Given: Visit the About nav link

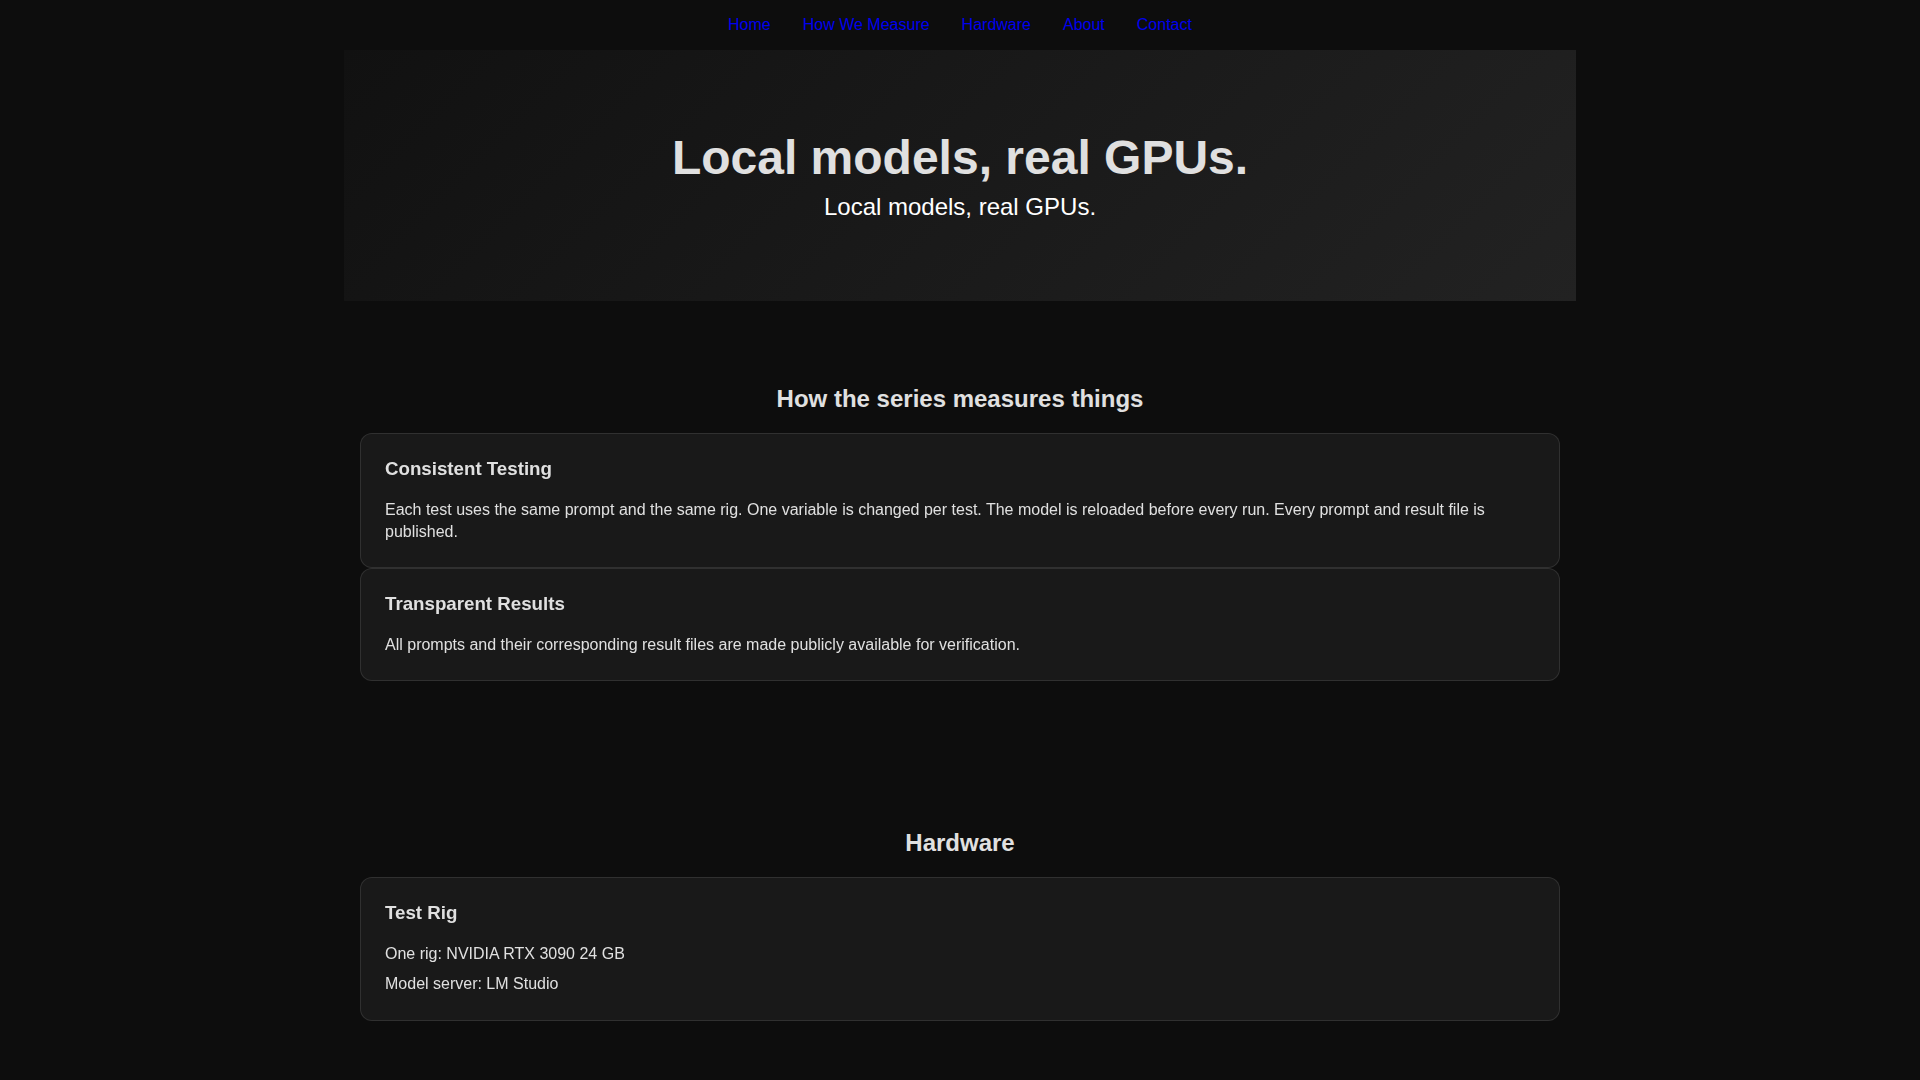Looking at the screenshot, I should pyautogui.click(x=1083, y=25).
